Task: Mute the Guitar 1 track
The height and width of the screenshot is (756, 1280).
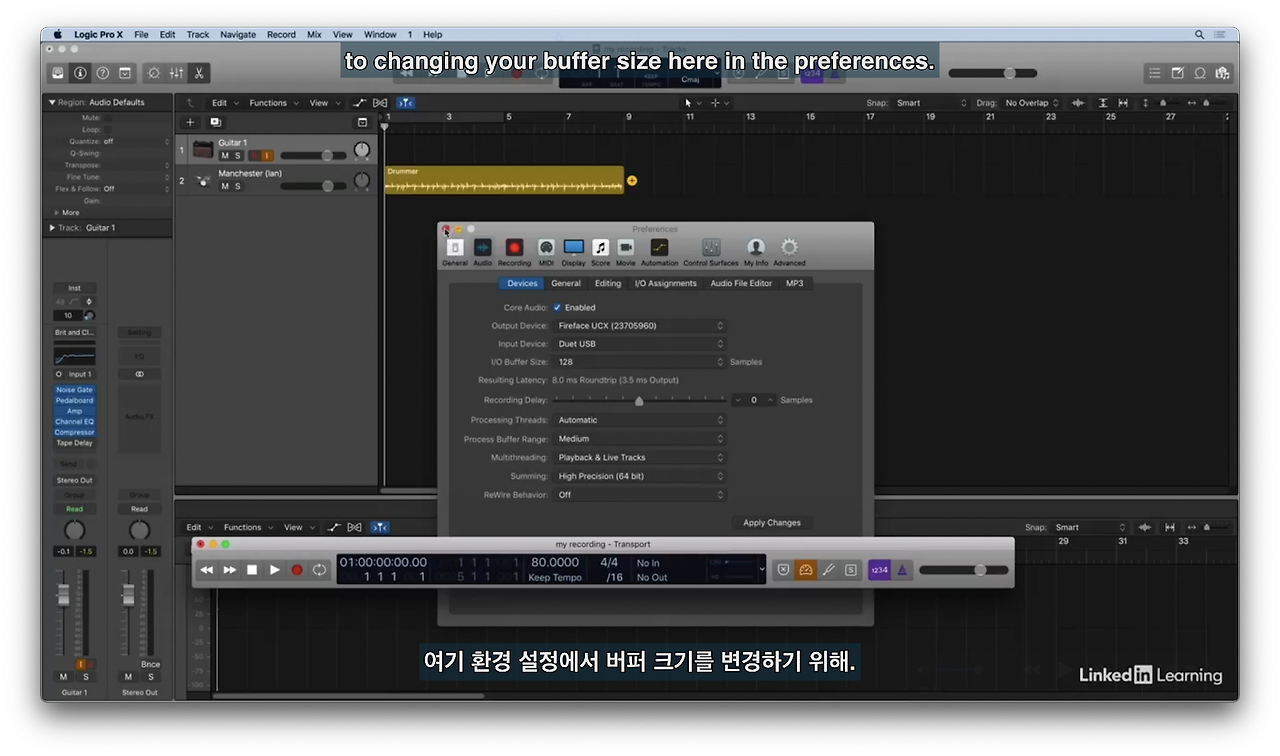Action: point(225,156)
